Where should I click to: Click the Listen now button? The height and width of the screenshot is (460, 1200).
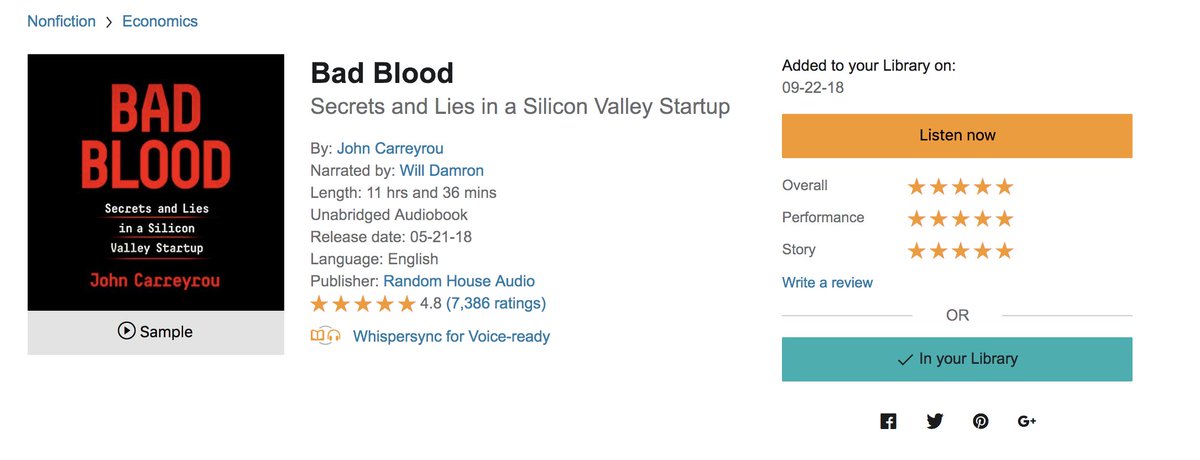[x=957, y=135]
